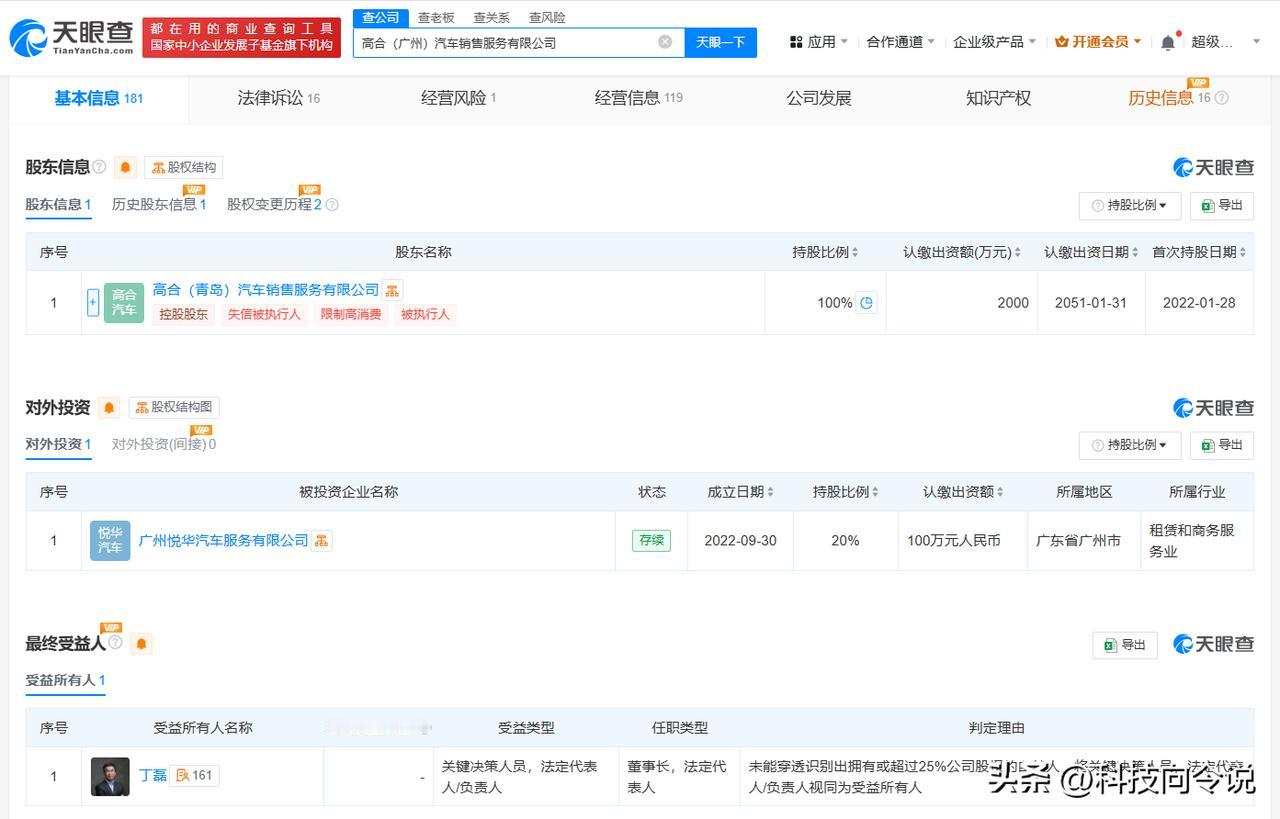
Task: Click the TianYanCha logo at top left
Action: pos(71,38)
